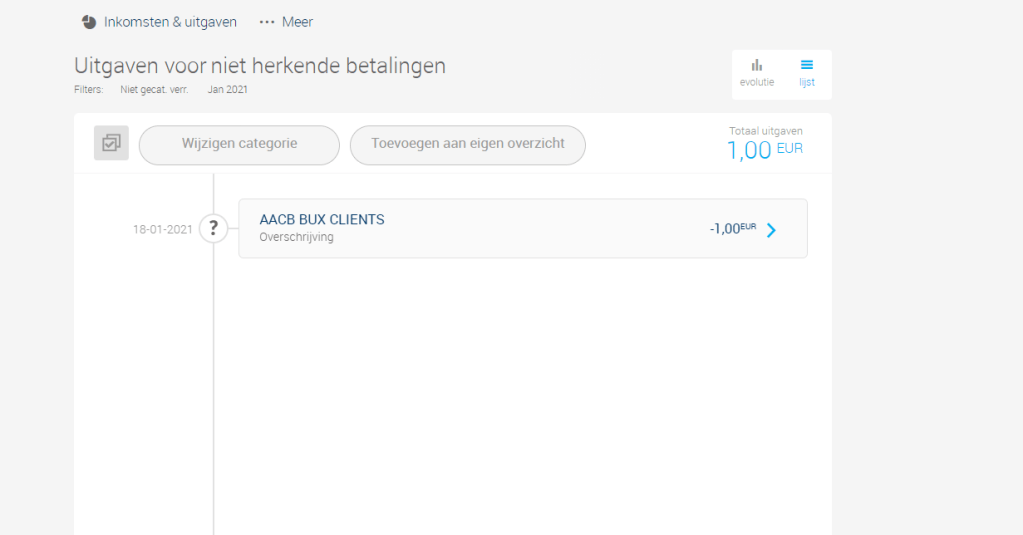Click the question mark category icon
The image size is (1023, 535).
[213, 229]
